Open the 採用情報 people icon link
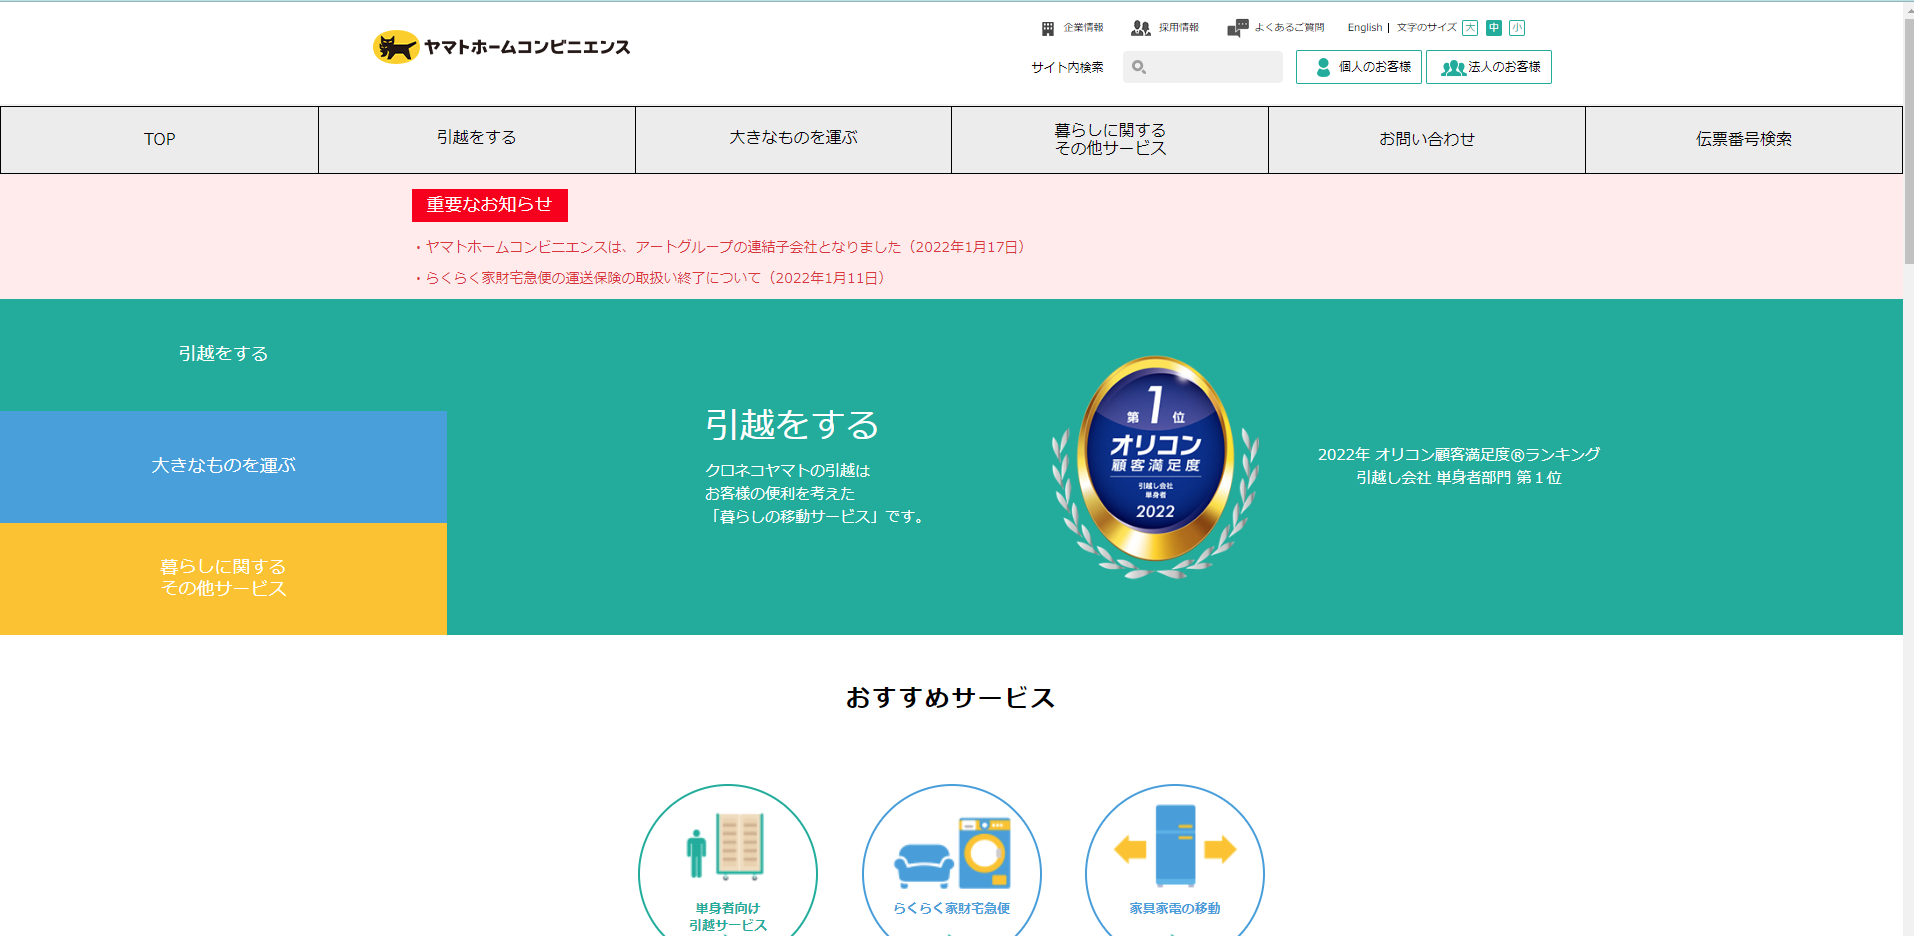 click(1140, 28)
